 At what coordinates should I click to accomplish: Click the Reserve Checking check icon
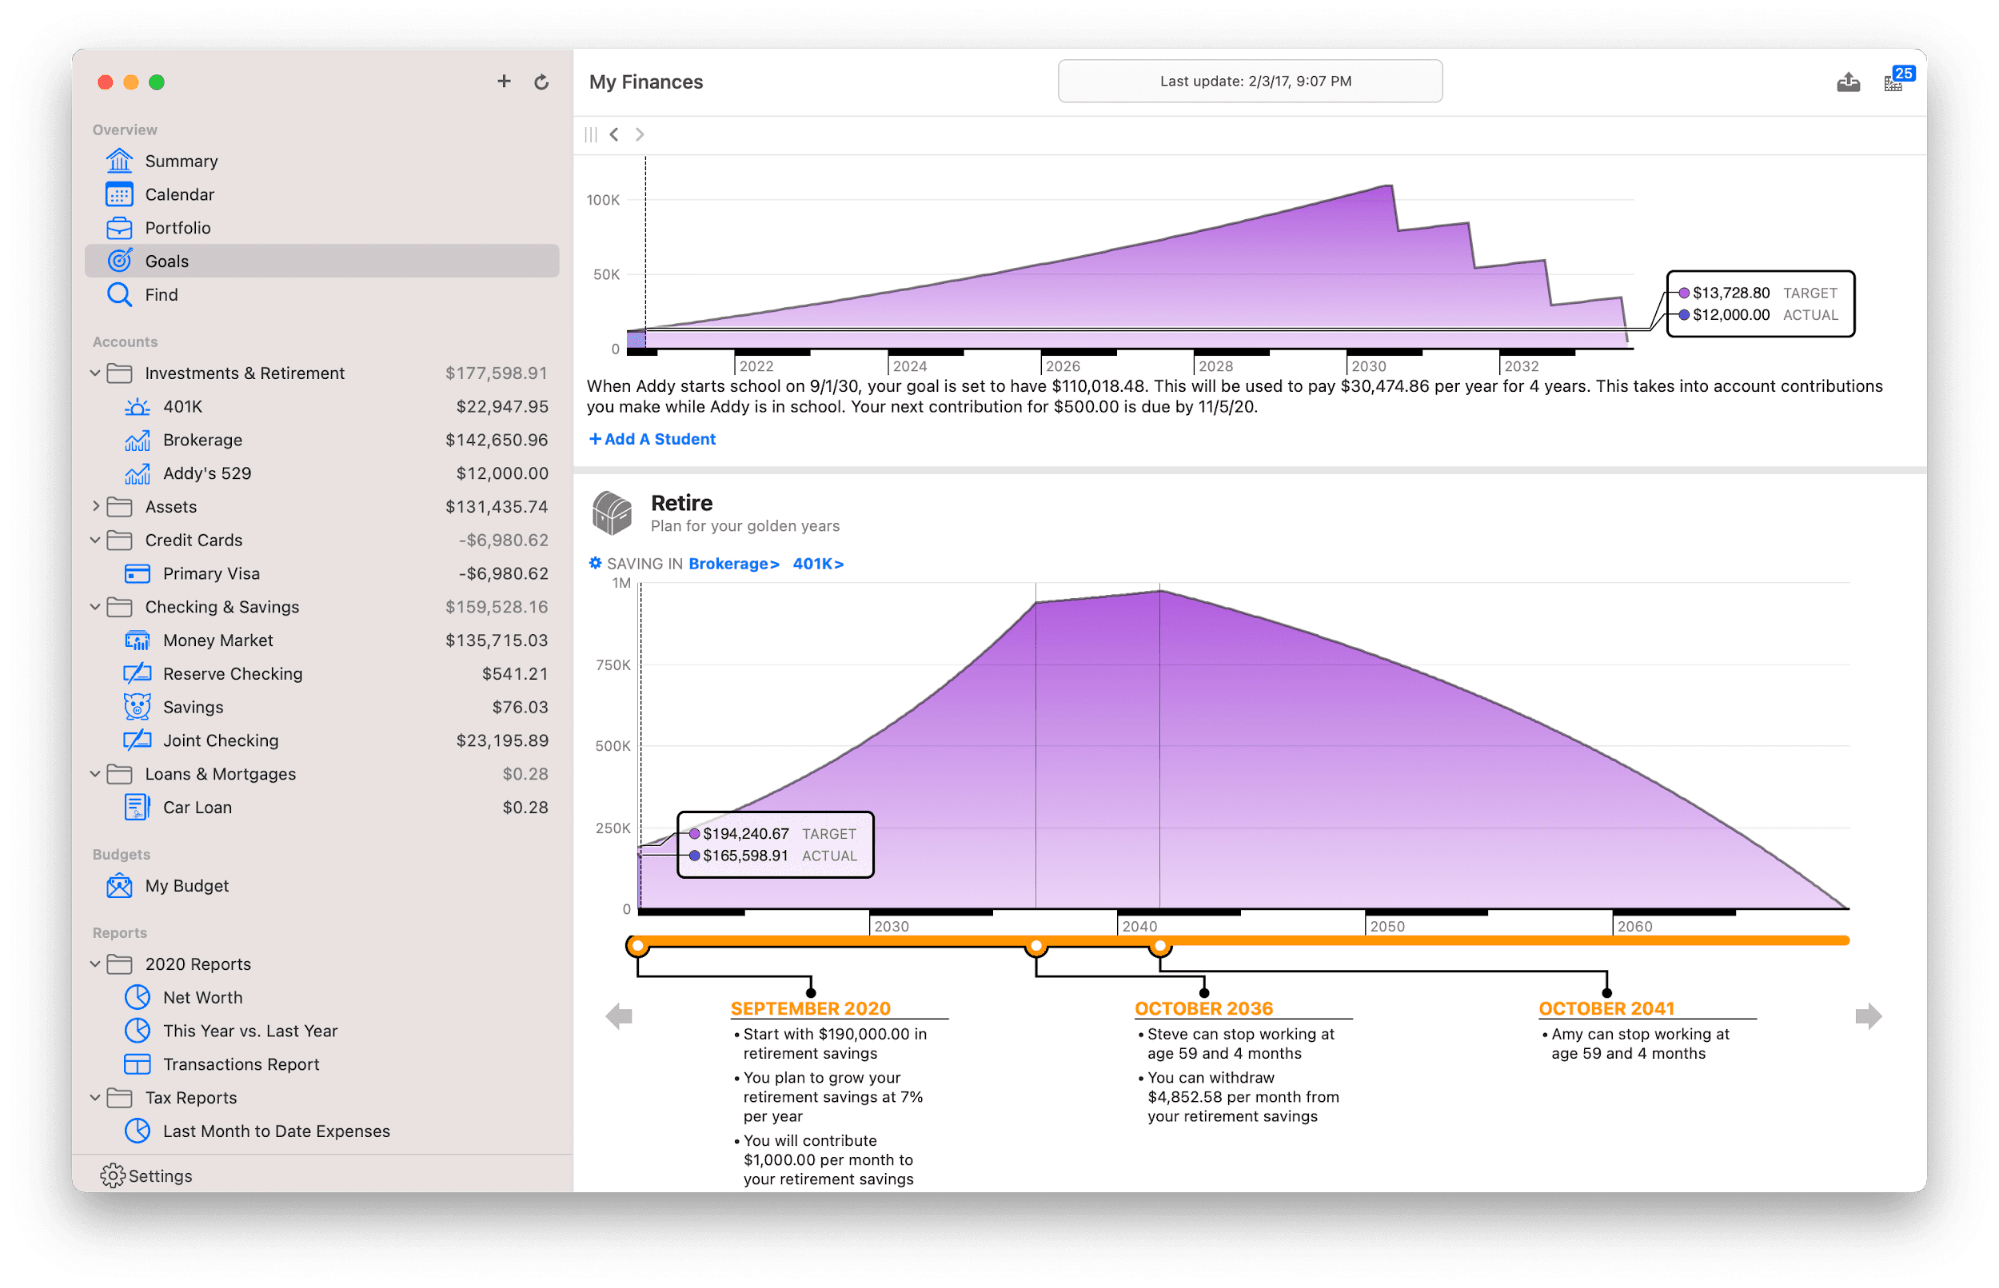137,673
